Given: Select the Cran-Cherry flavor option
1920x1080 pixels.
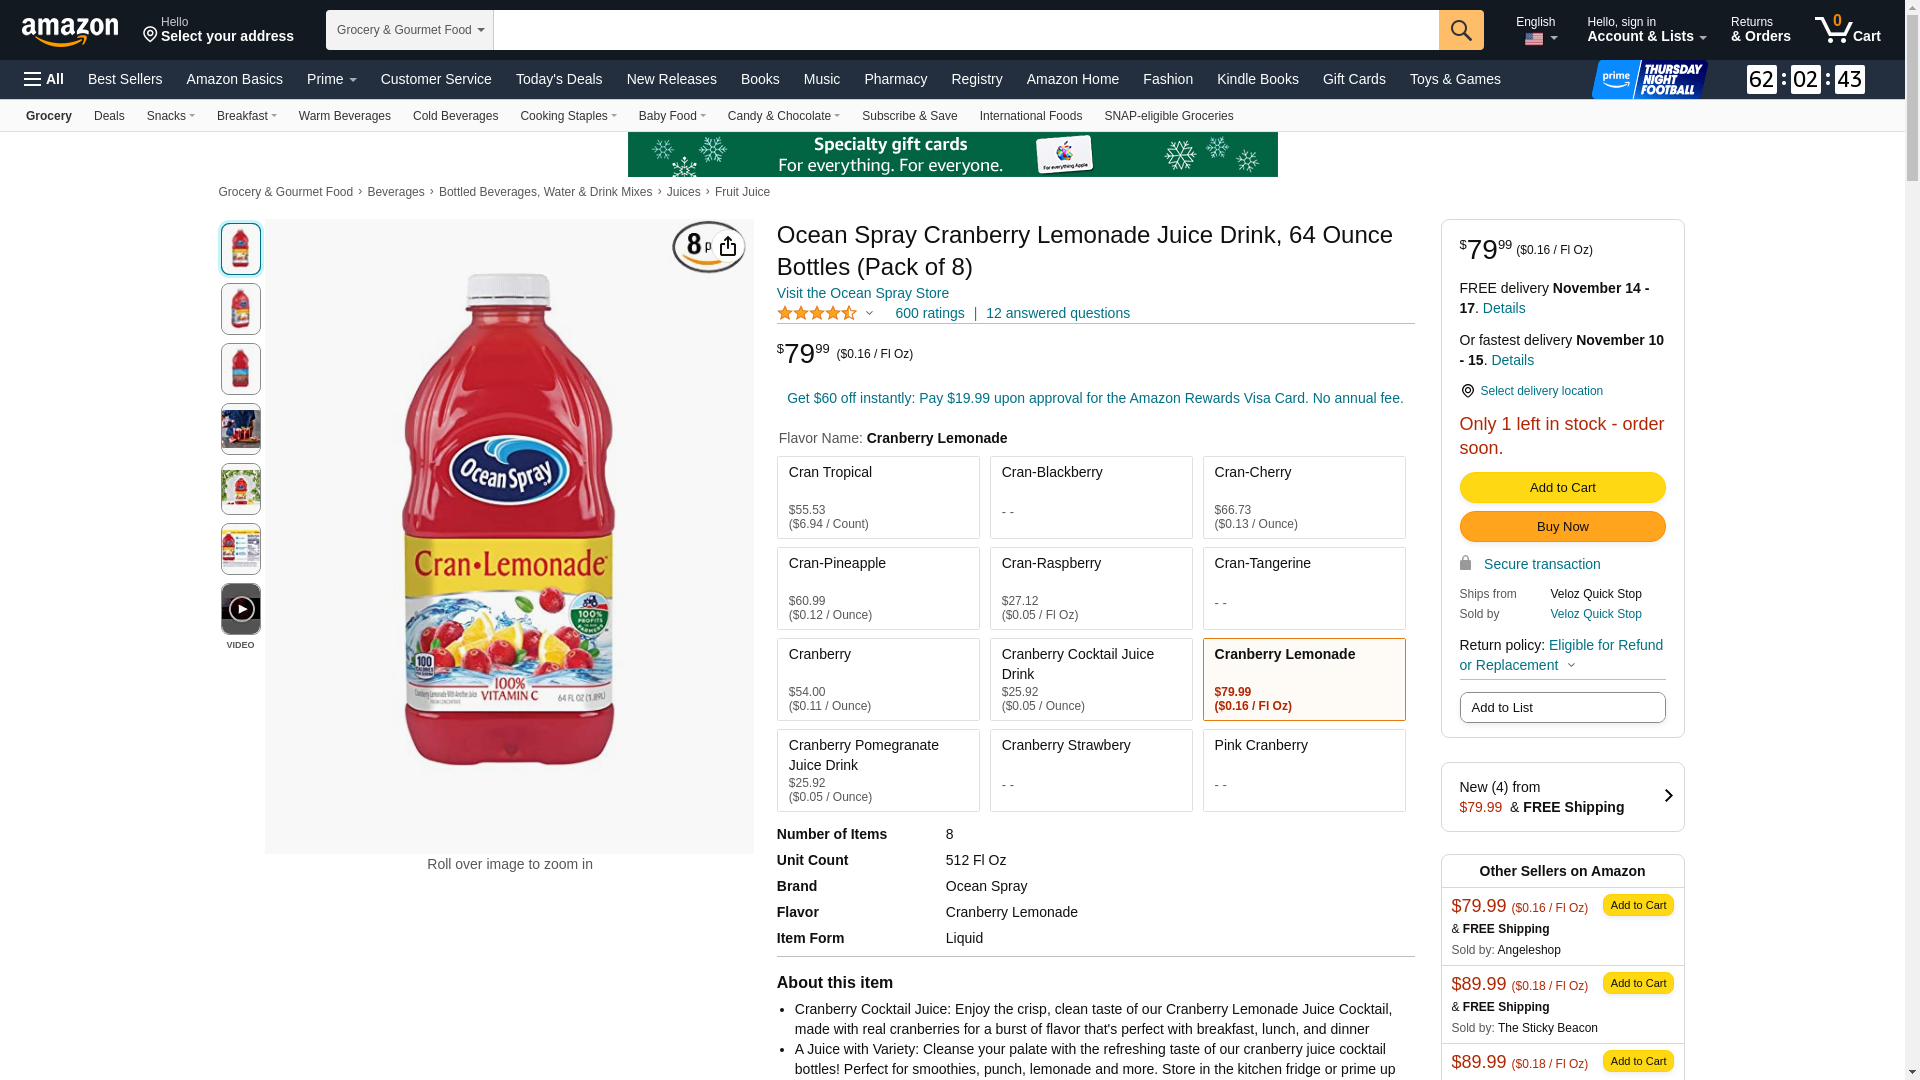Looking at the screenshot, I should point(1304,497).
